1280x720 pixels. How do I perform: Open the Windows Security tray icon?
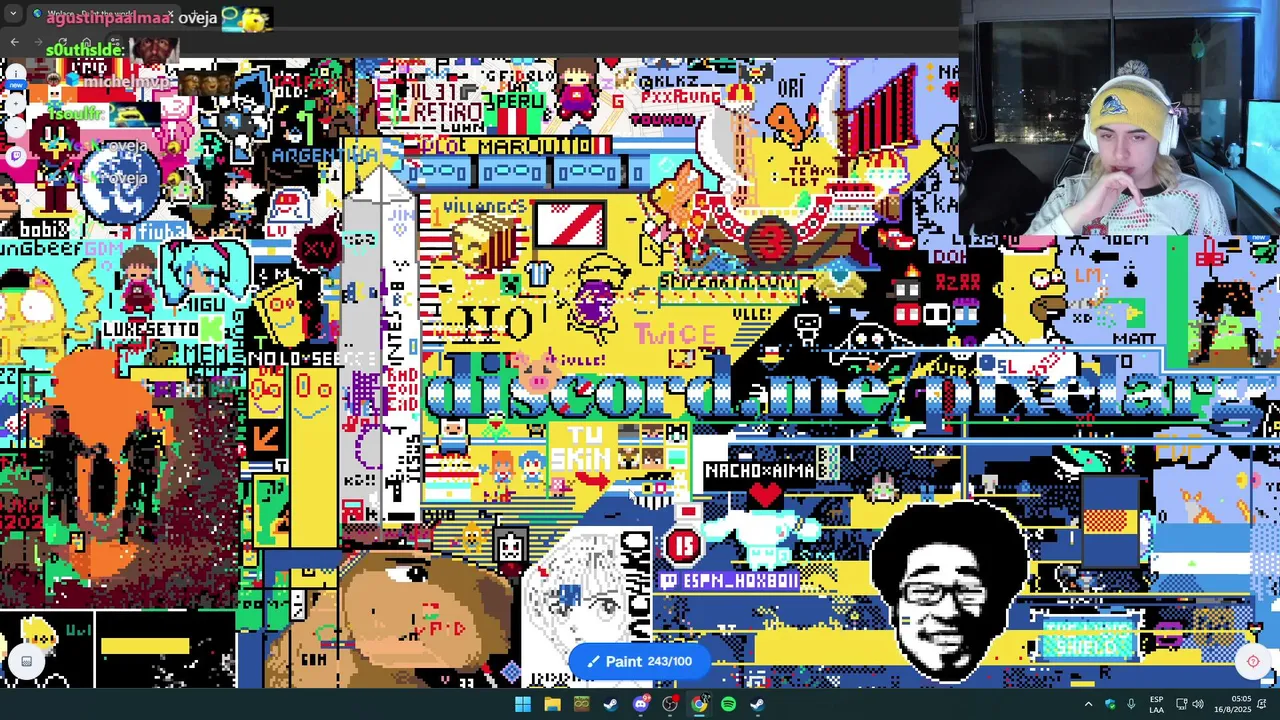coord(1110,704)
